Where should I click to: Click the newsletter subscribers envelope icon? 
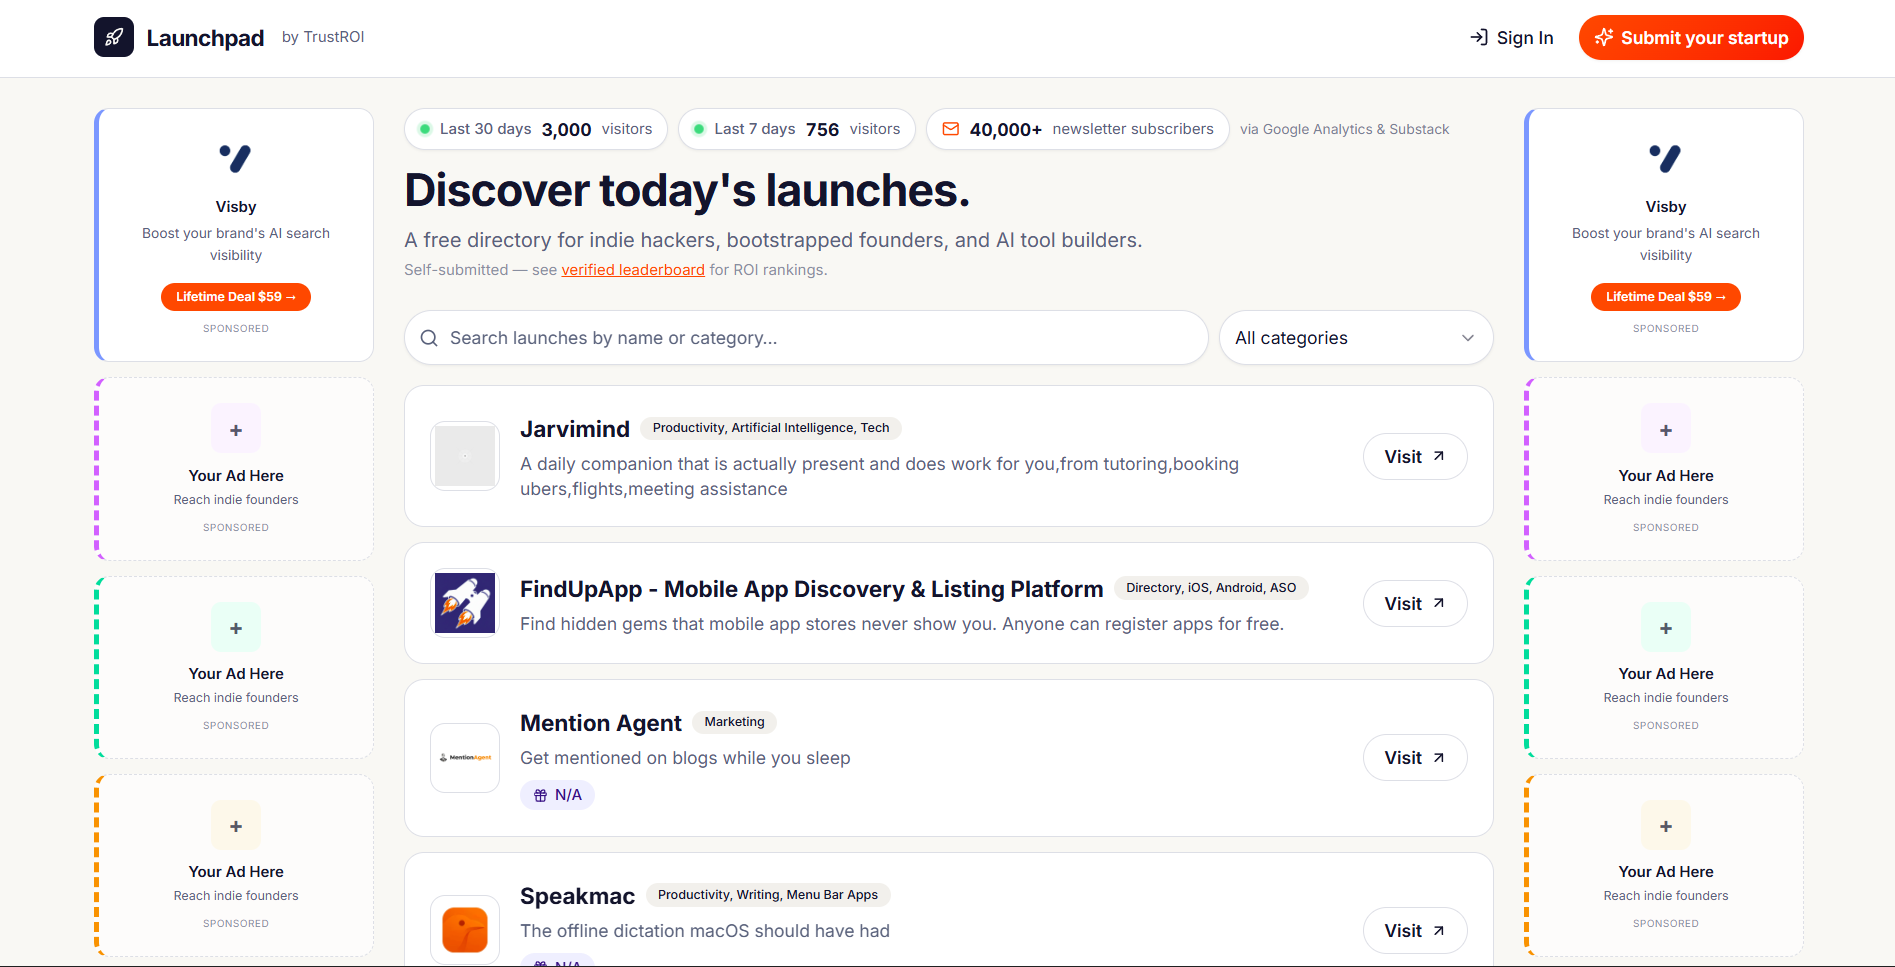click(950, 128)
